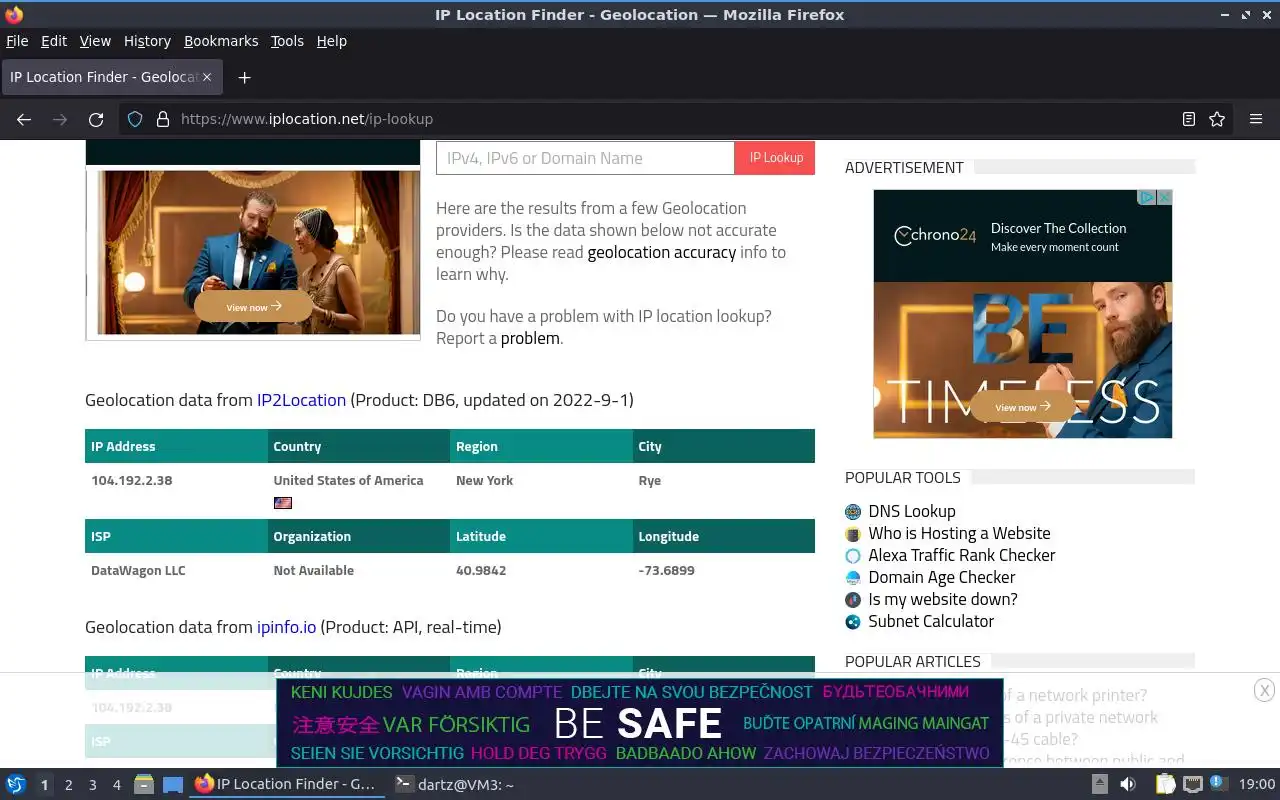1280x800 pixels.
Task: Open the file manager icon in taskbar
Action: 143,784
